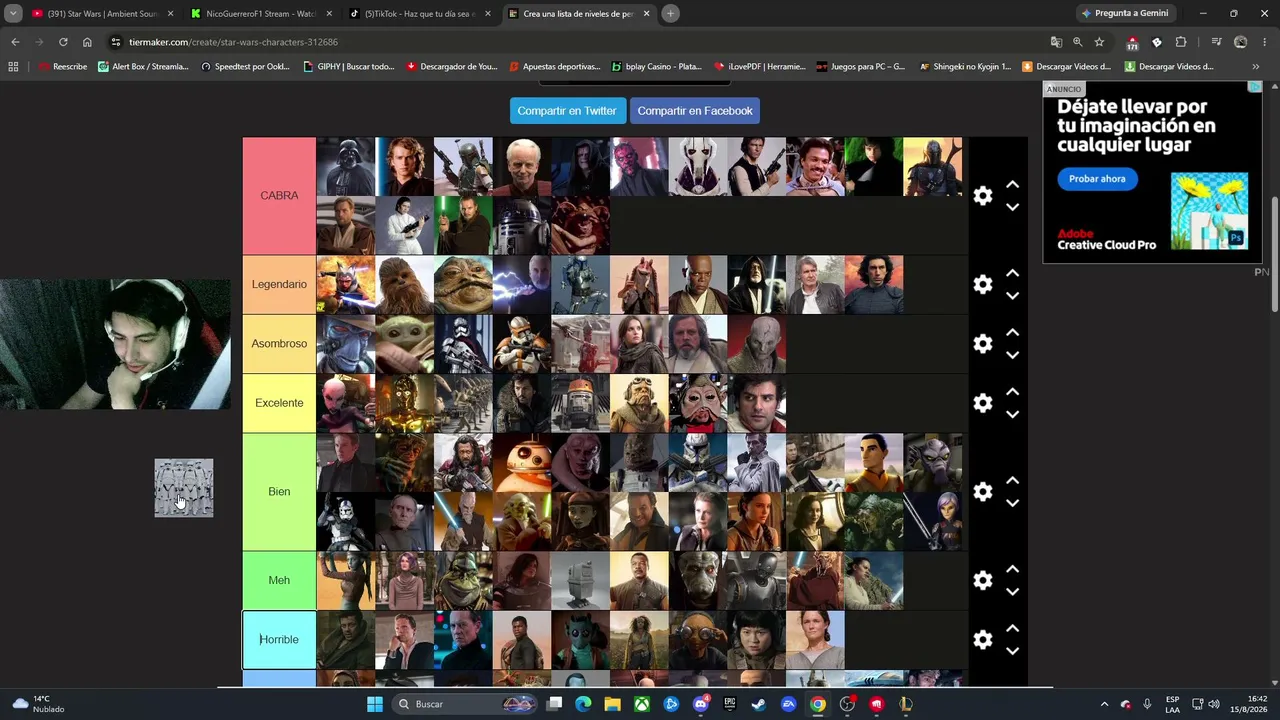This screenshot has height=720, width=1280.
Task: Open the Extensions puzzle menu
Action: pyautogui.click(x=1181, y=42)
